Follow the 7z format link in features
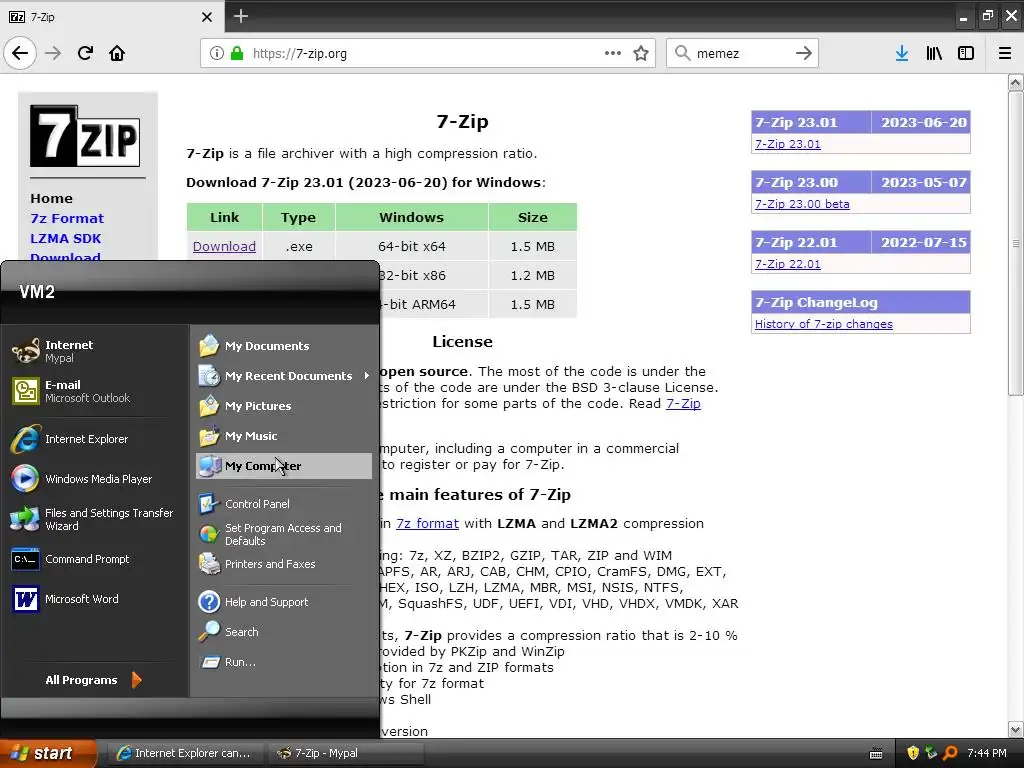1024x768 pixels. pyautogui.click(x=427, y=523)
